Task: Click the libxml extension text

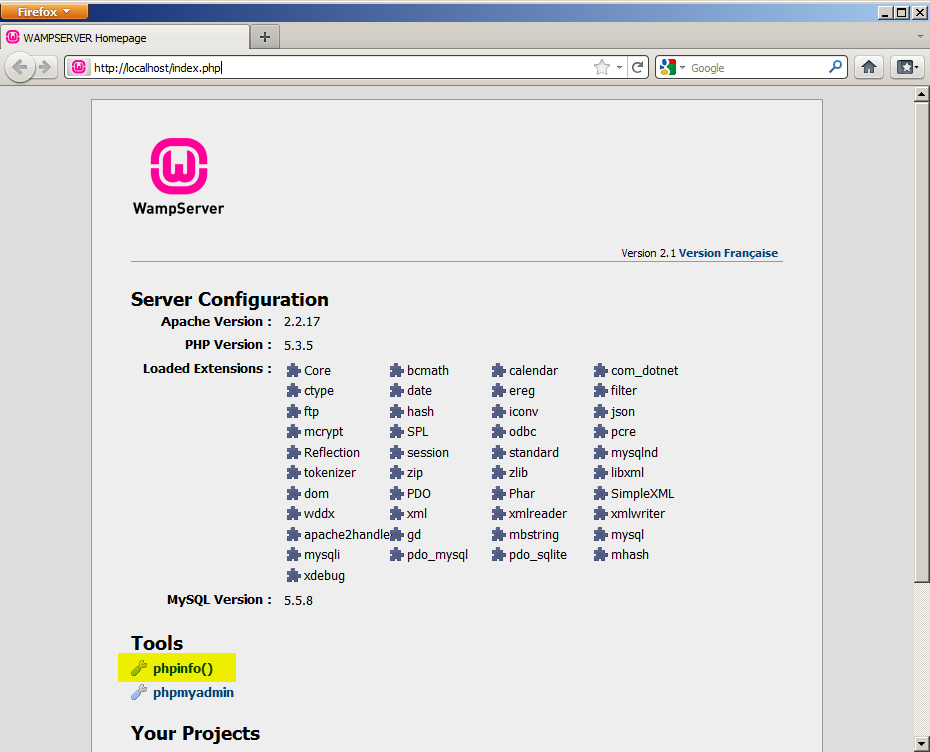Action: click(x=628, y=473)
